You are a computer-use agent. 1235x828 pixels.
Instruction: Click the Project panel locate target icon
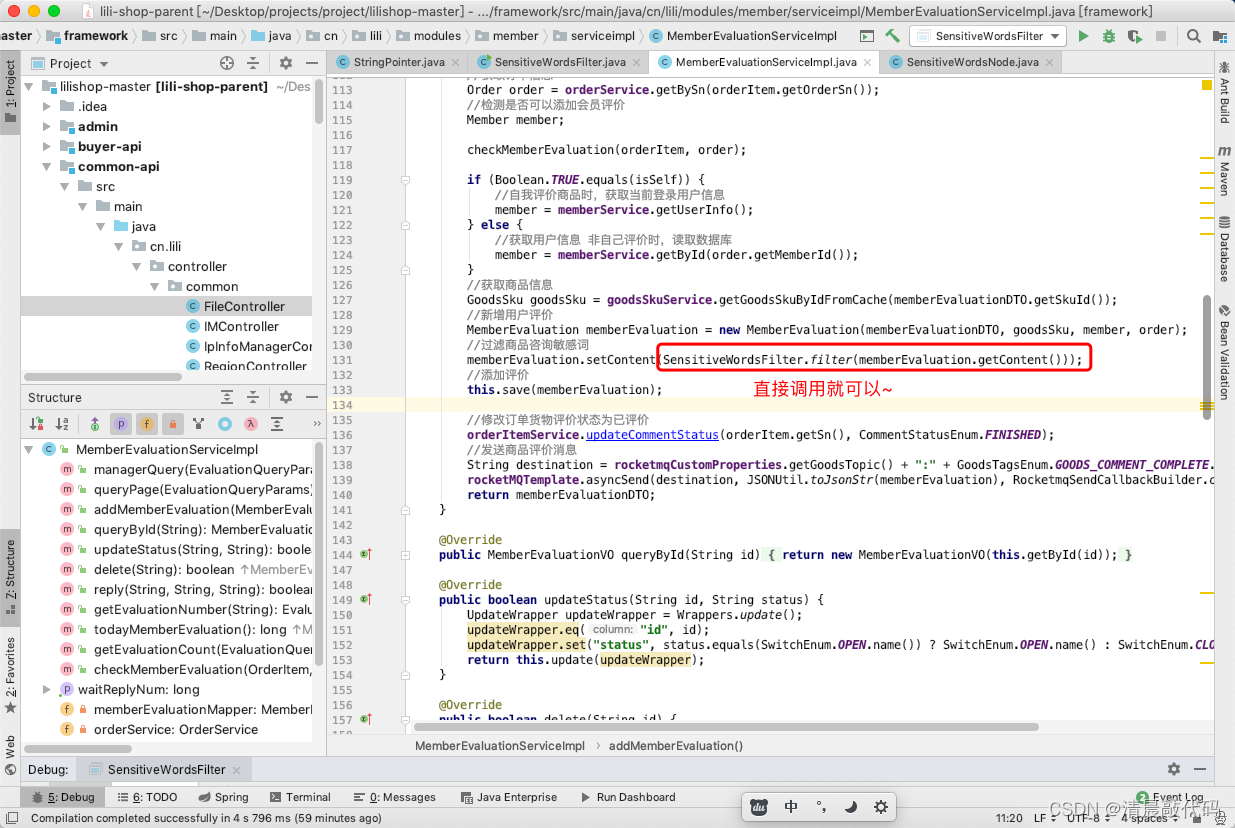(x=227, y=63)
